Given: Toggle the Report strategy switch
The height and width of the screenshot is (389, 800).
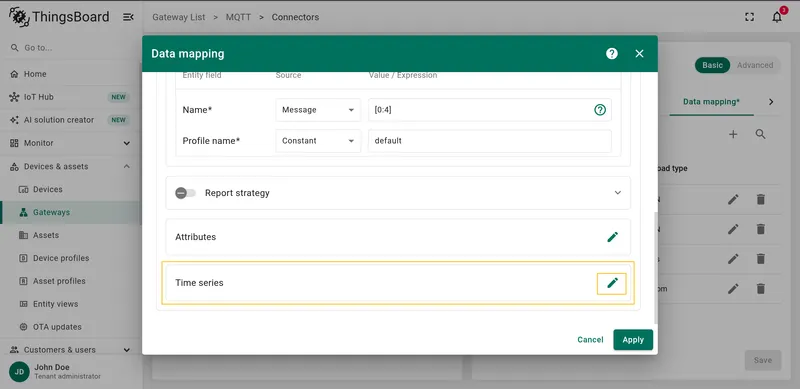Looking at the screenshot, I should click(x=185, y=193).
